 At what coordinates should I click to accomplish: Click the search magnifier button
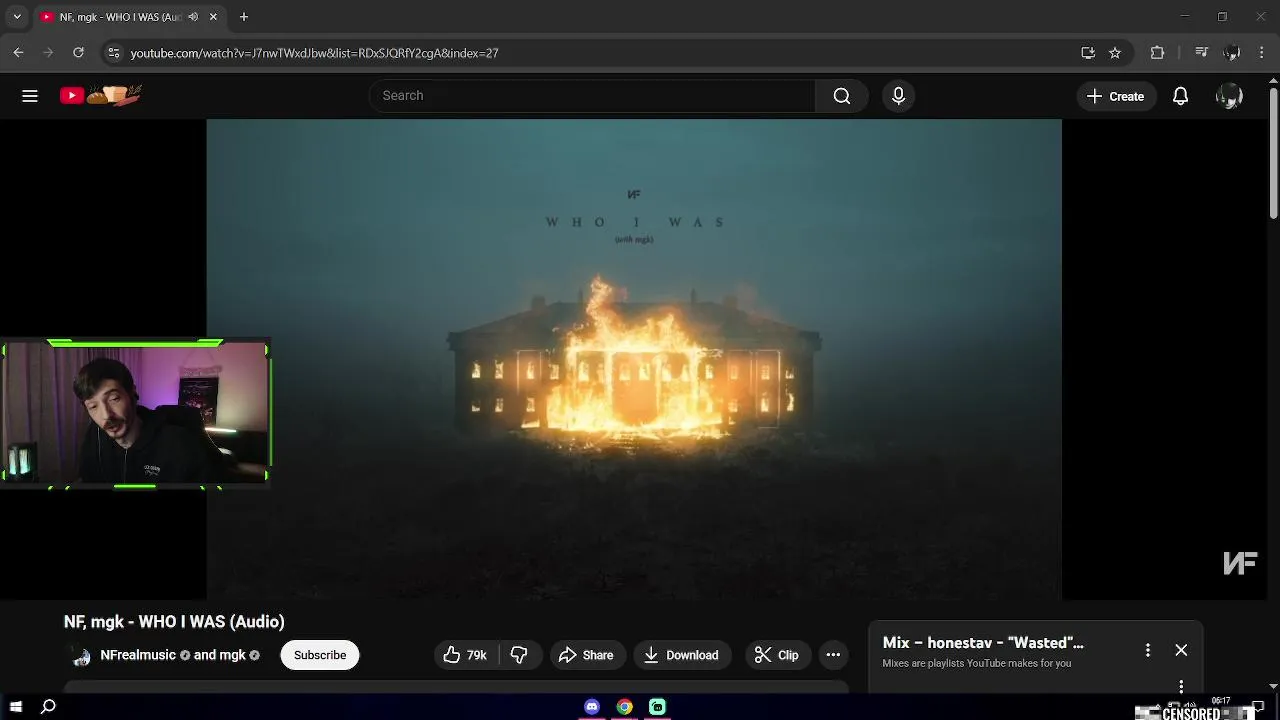pos(842,96)
